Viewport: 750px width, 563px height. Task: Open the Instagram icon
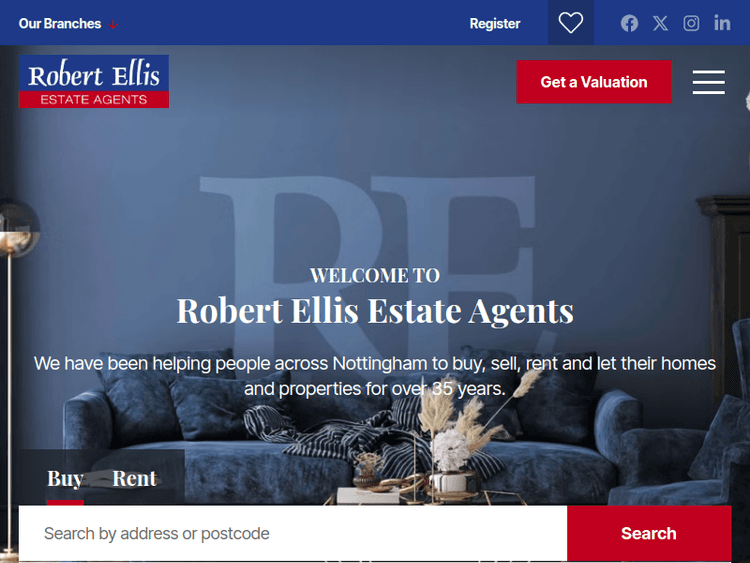point(691,23)
